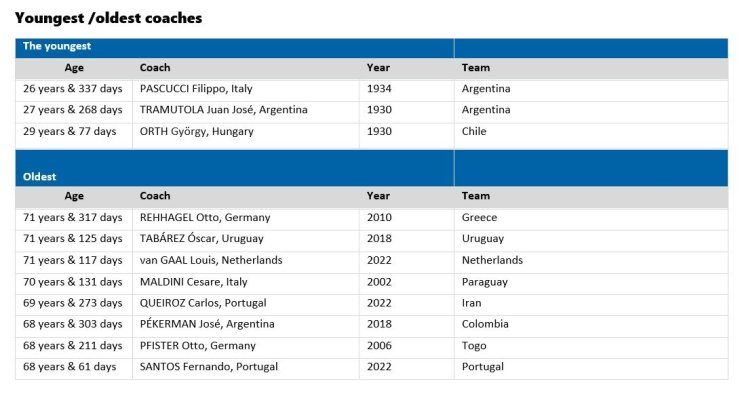Viewport: 740px width, 396px height.
Task: Select the '26 years & 337 days' cell
Action: (x=73, y=89)
